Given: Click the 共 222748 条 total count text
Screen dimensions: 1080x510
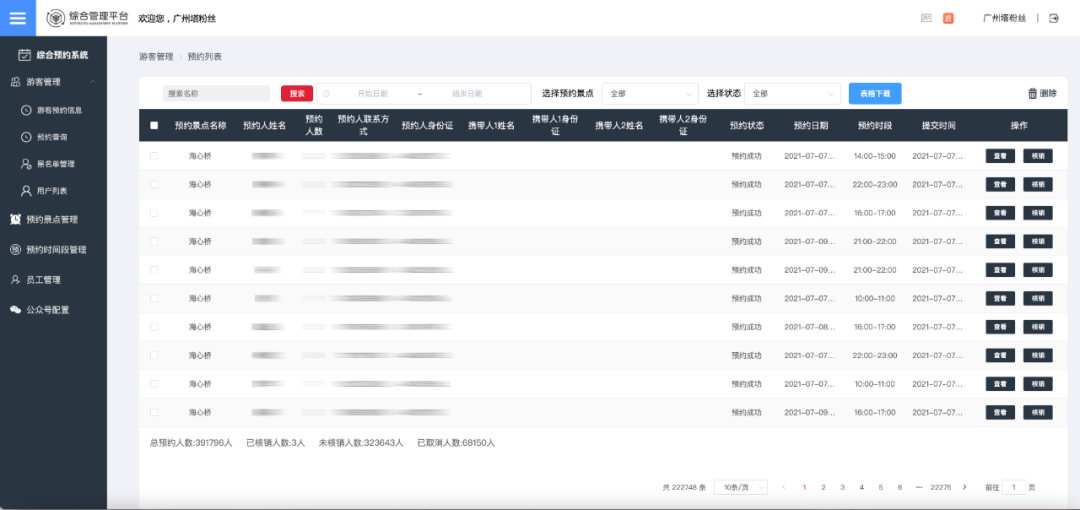Looking at the screenshot, I should click(684, 487).
